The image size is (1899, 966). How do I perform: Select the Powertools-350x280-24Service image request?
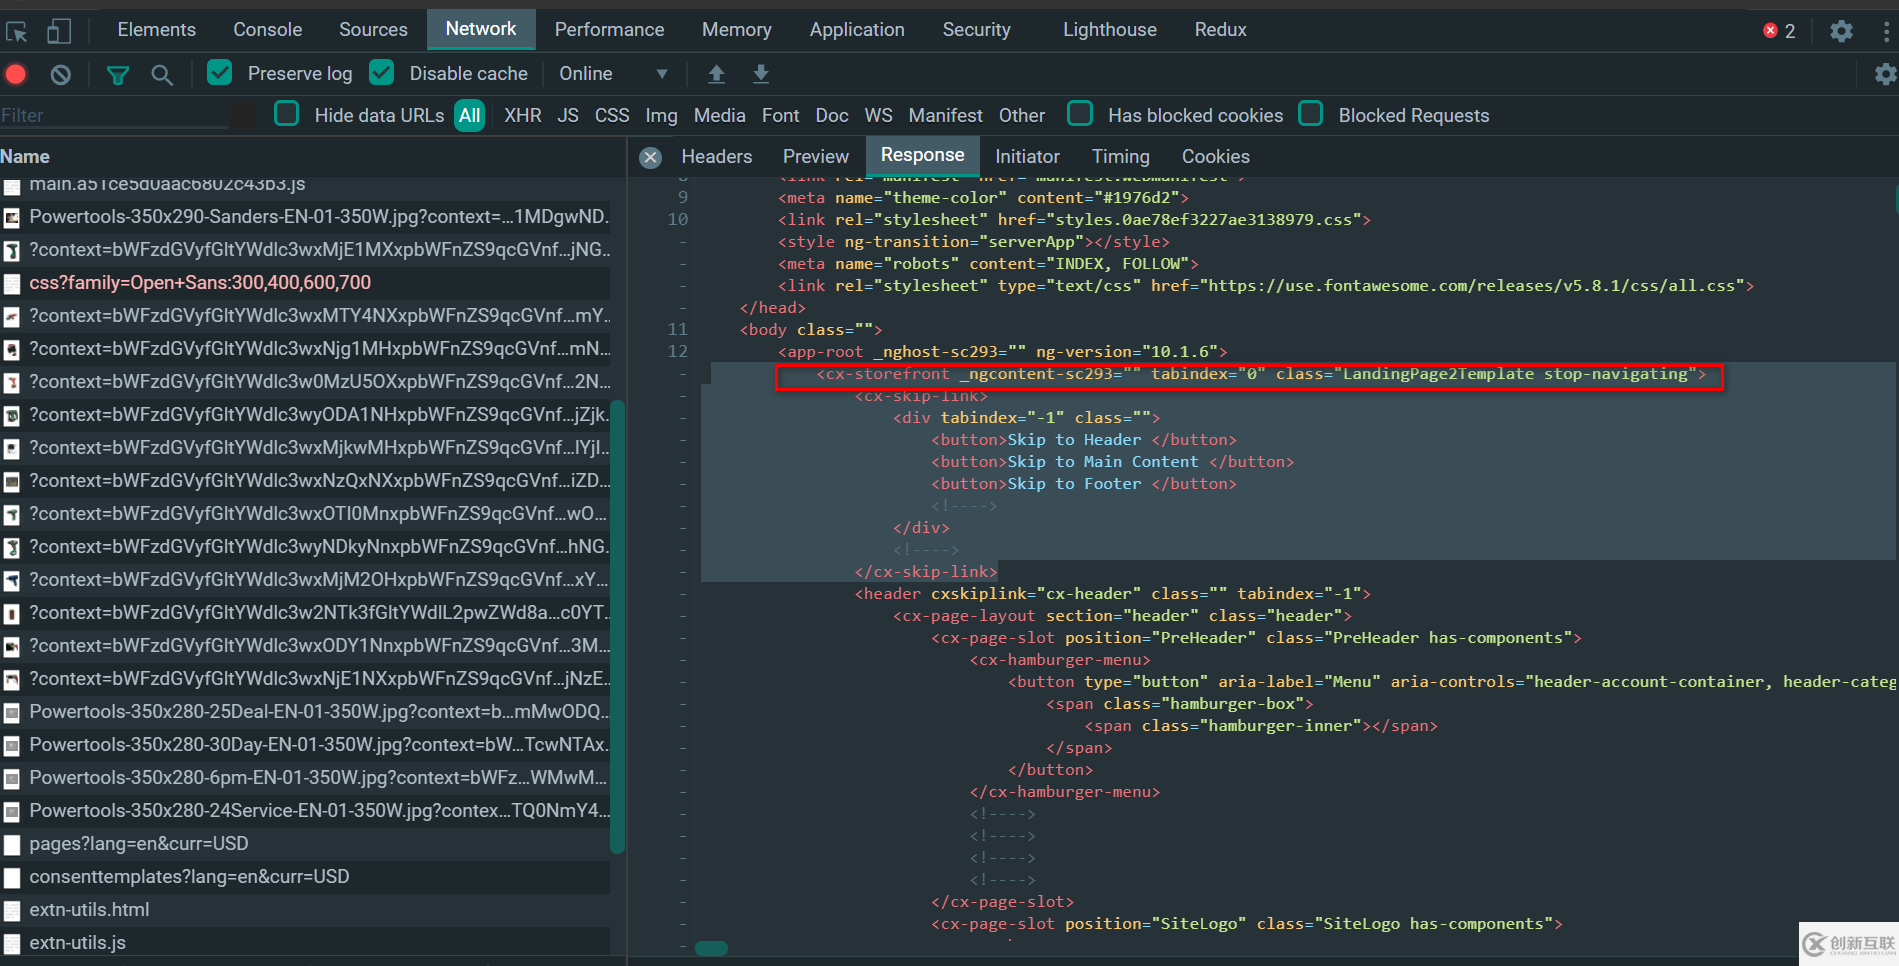pos(305,812)
